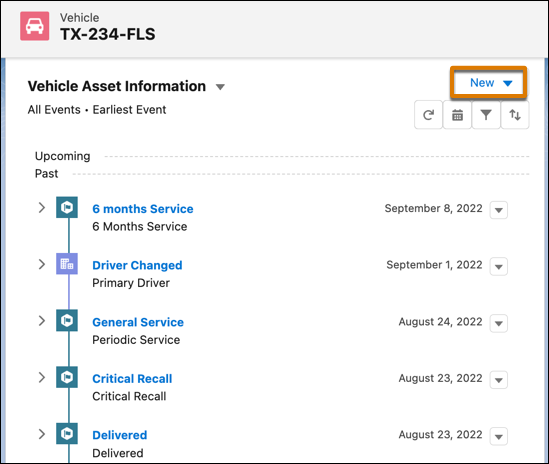Click the pink Vehicle car icon
Screen dimensions: 549x464
35,26
